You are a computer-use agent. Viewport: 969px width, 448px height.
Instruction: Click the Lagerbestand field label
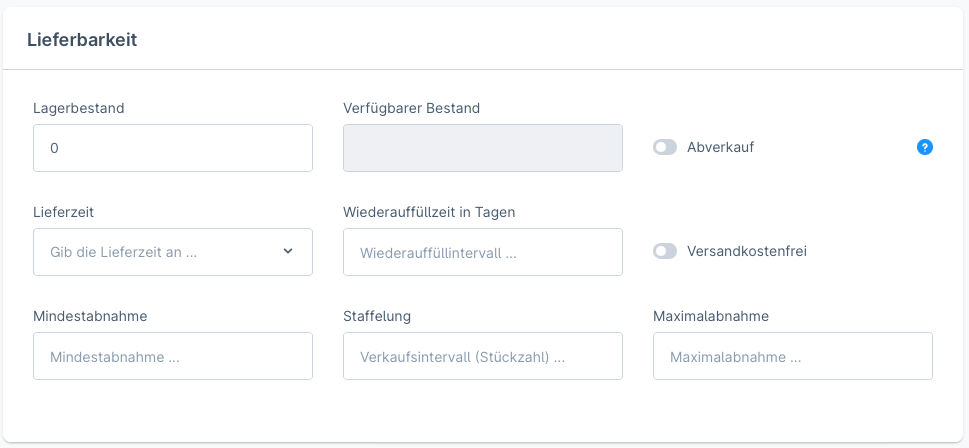click(78, 108)
